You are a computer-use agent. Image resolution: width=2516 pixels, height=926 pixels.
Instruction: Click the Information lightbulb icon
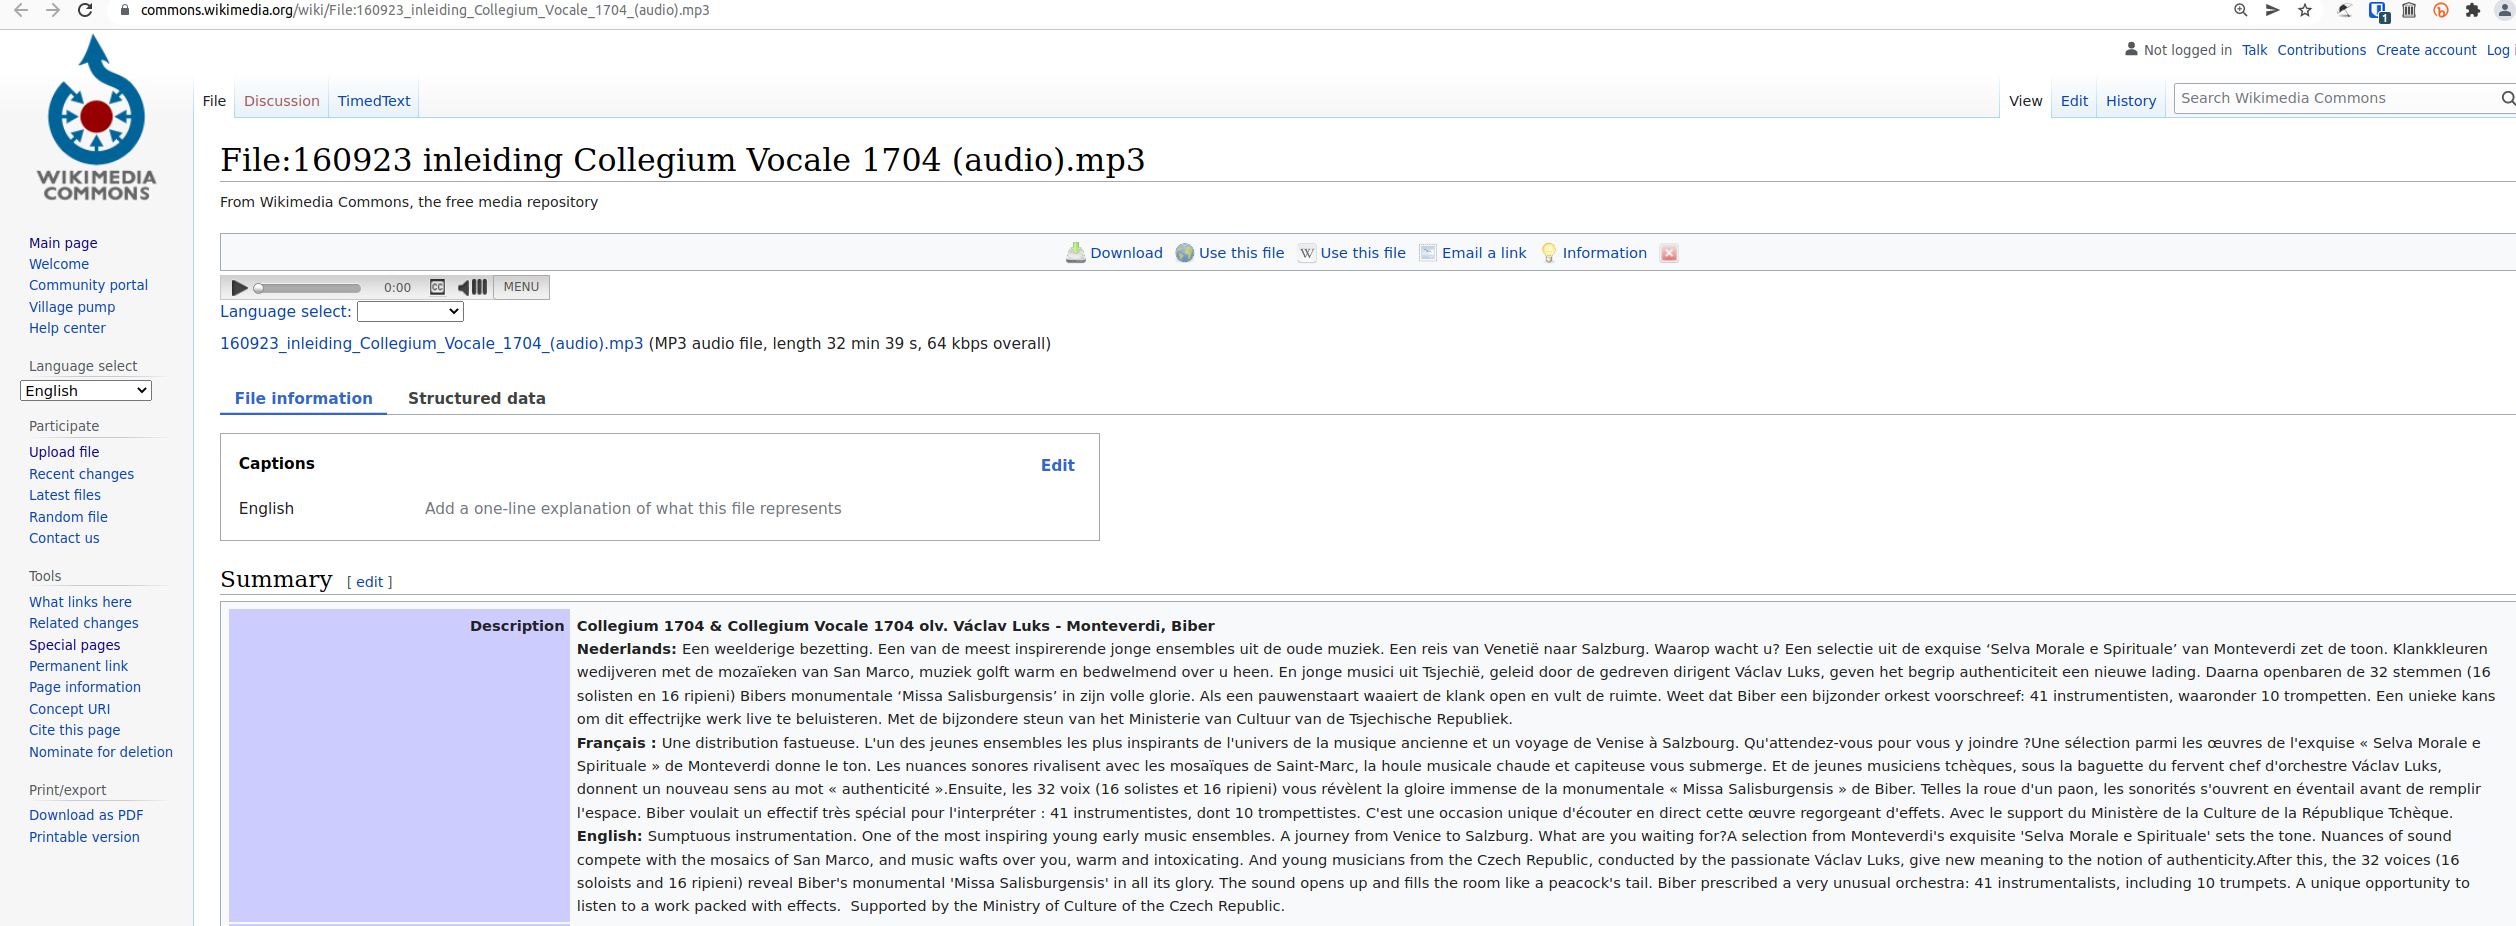pos(1549,253)
